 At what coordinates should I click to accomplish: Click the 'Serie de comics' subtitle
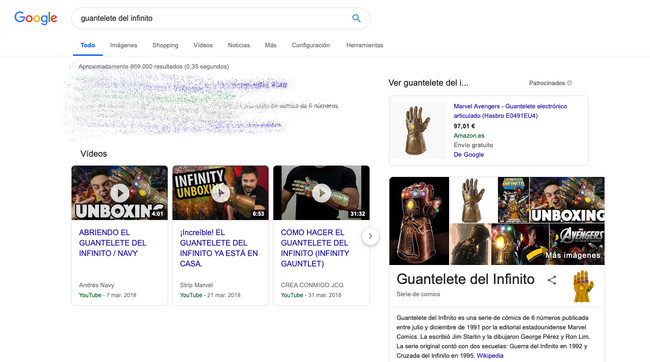click(x=418, y=294)
